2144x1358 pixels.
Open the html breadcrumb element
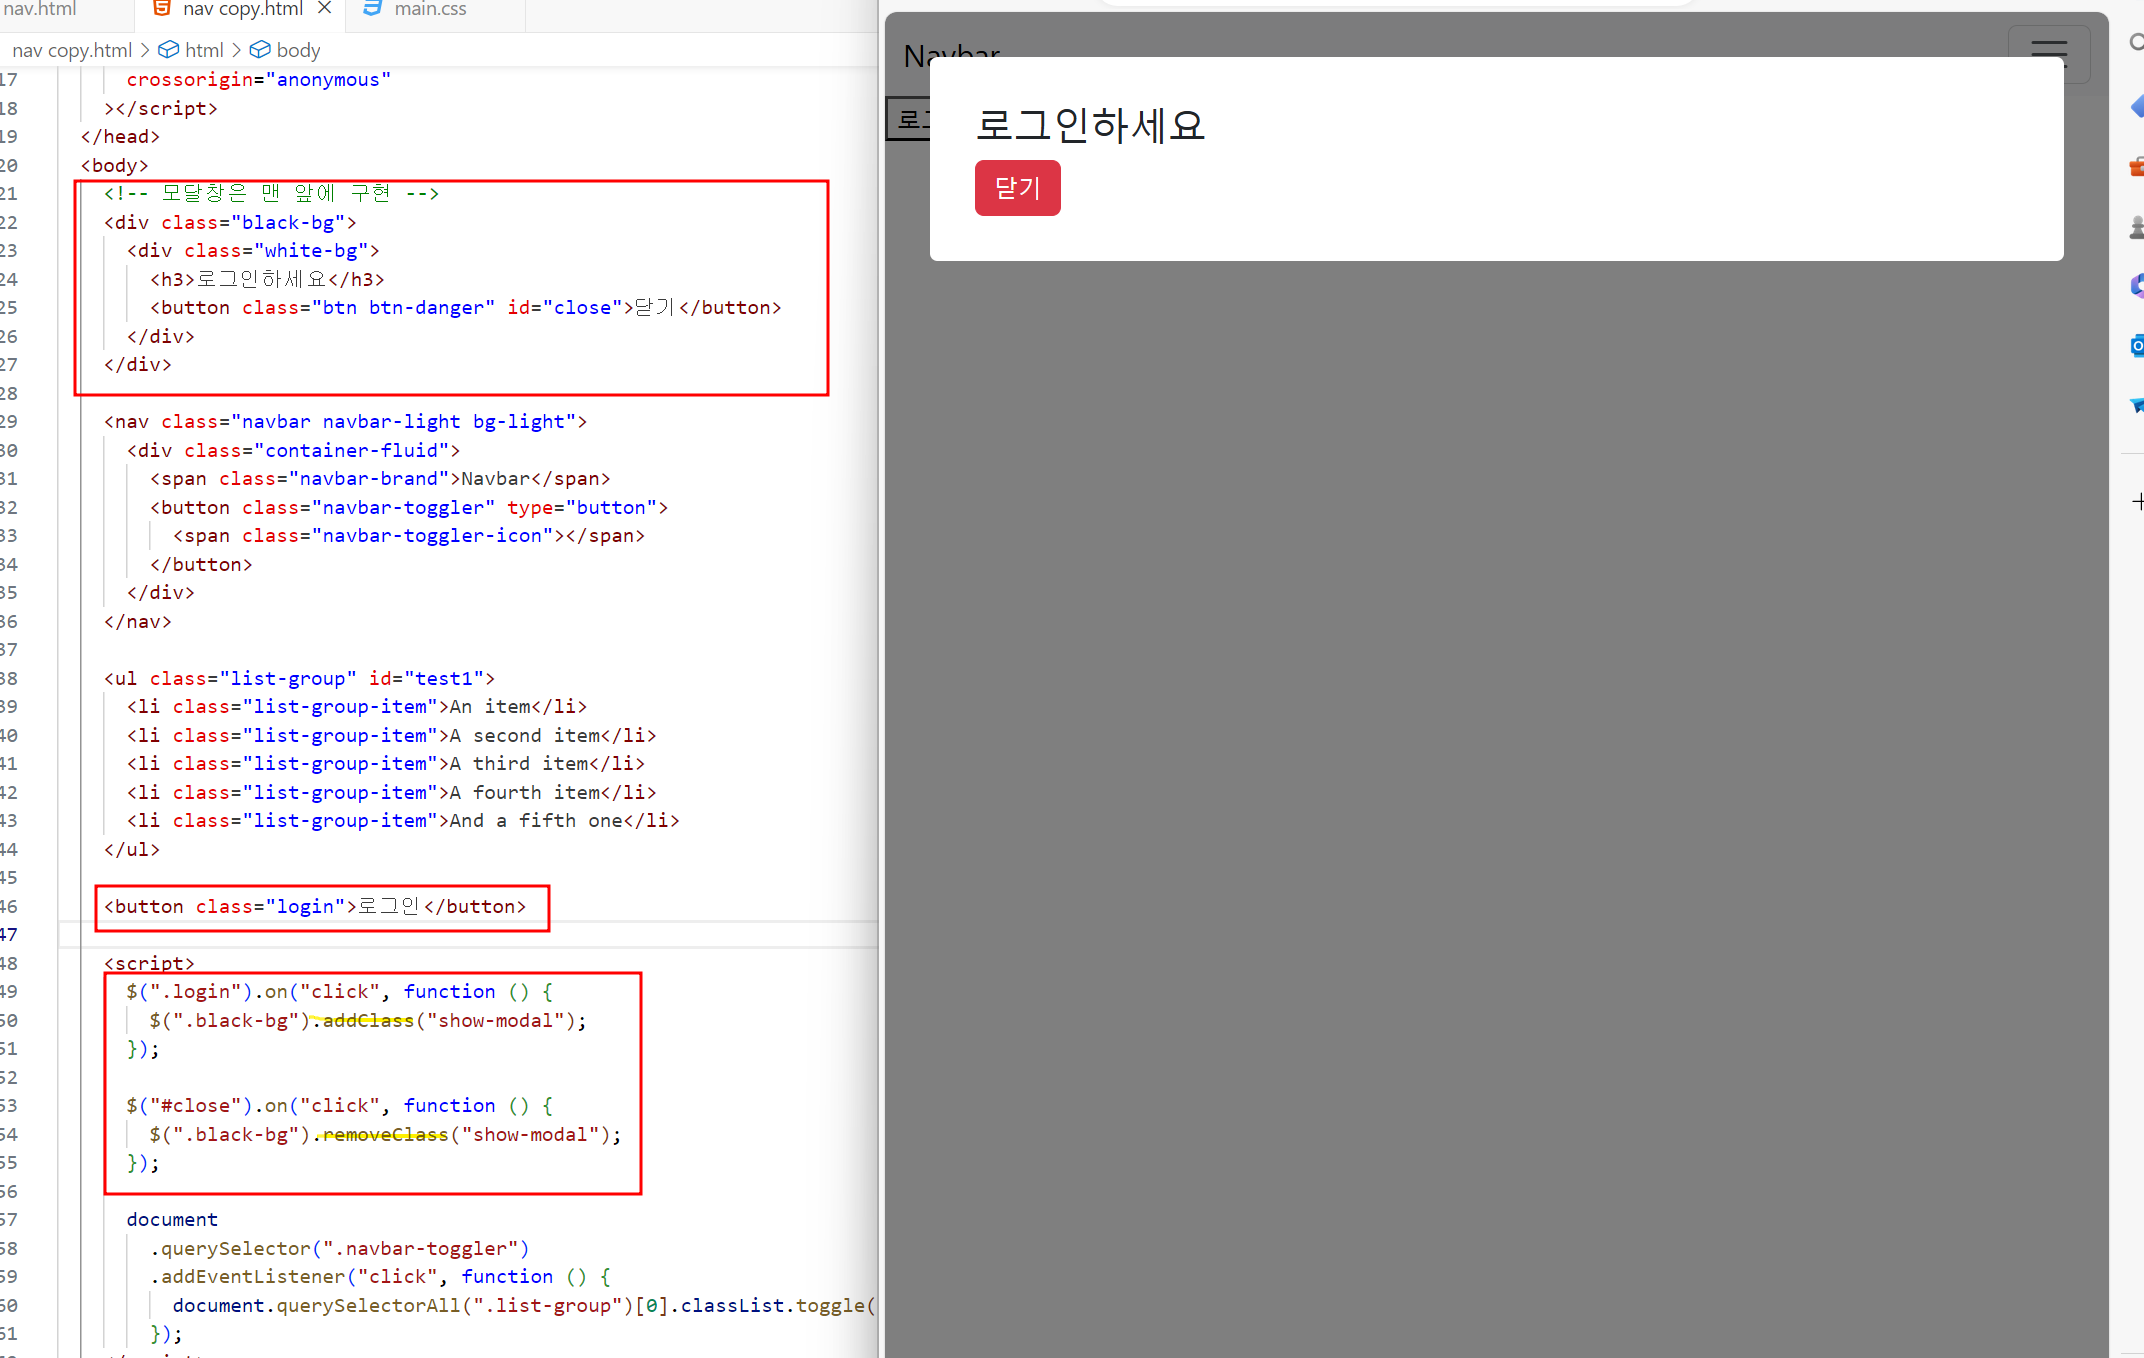(x=191, y=50)
